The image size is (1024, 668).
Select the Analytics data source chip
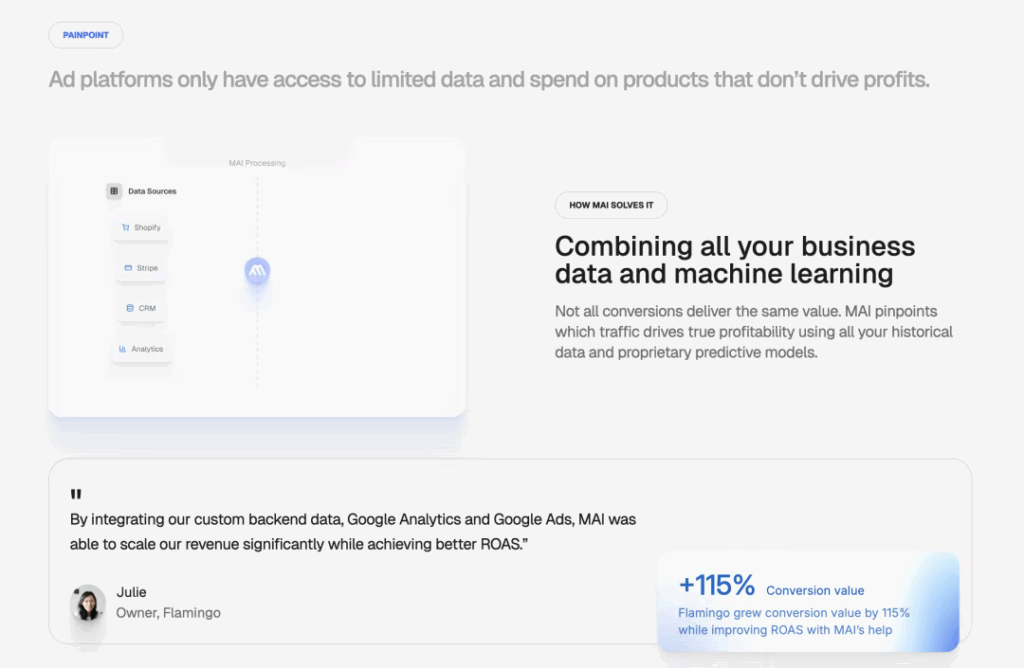pos(141,349)
